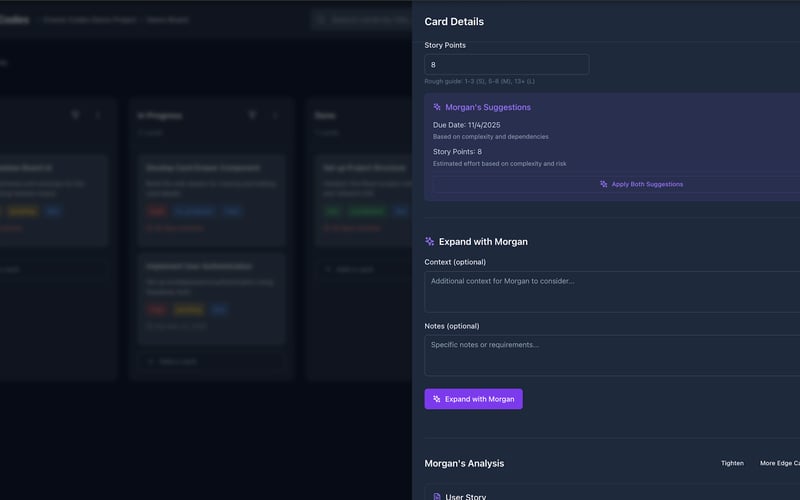Click the filter icon of the leftmost board column
This screenshot has width=800, height=500.
point(75,115)
